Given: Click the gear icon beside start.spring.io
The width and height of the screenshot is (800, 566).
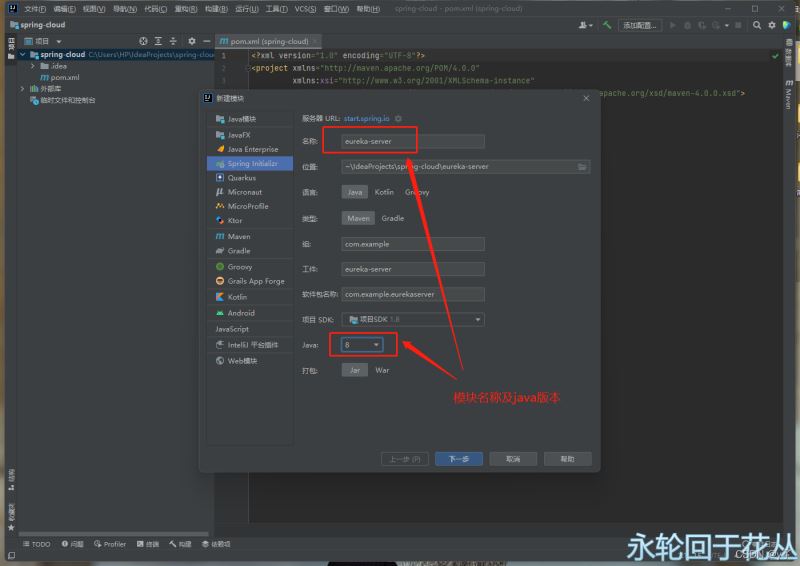Looking at the screenshot, I should coord(398,119).
